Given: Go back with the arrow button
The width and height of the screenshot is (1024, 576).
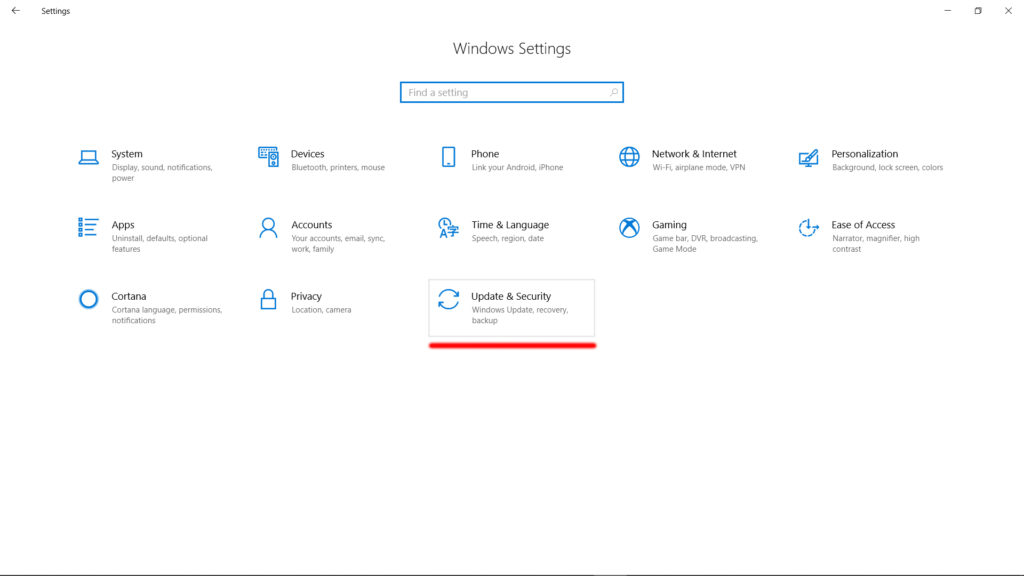Looking at the screenshot, I should coord(16,10).
